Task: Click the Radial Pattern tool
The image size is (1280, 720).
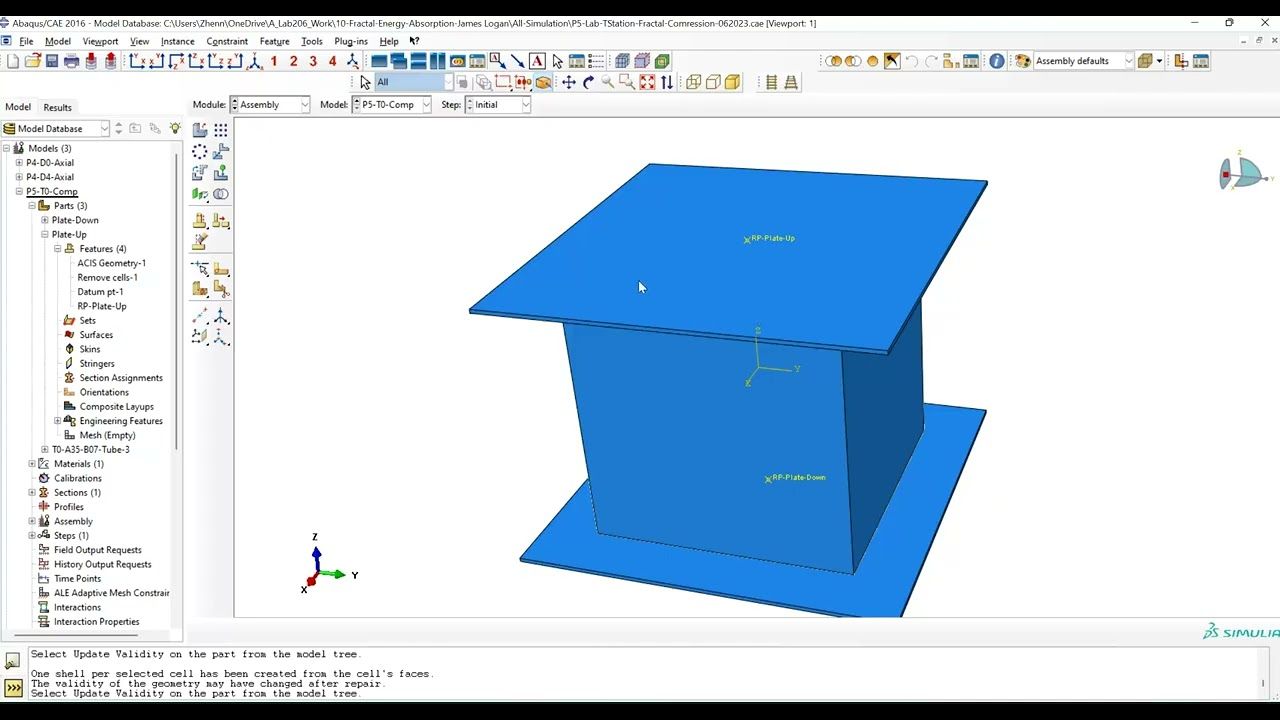Action: tap(200, 151)
